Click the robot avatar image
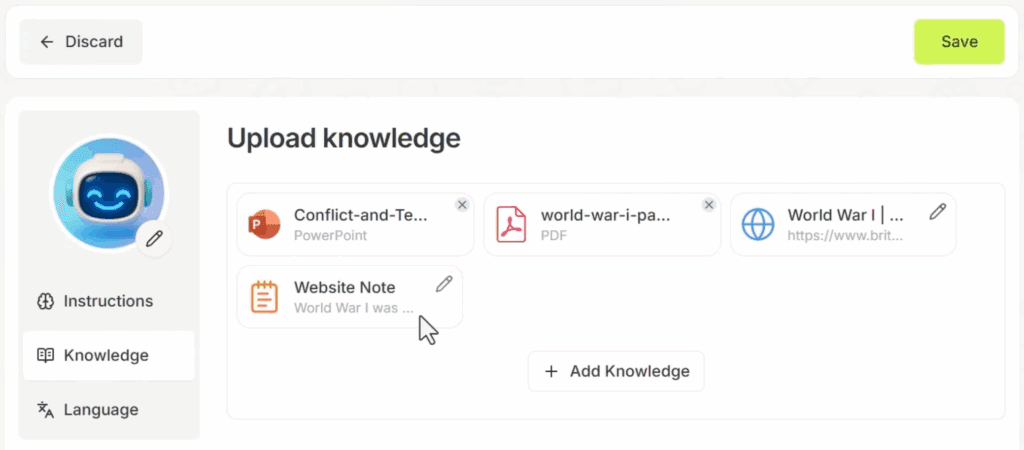The height and width of the screenshot is (450, 1024). (108, 193)
